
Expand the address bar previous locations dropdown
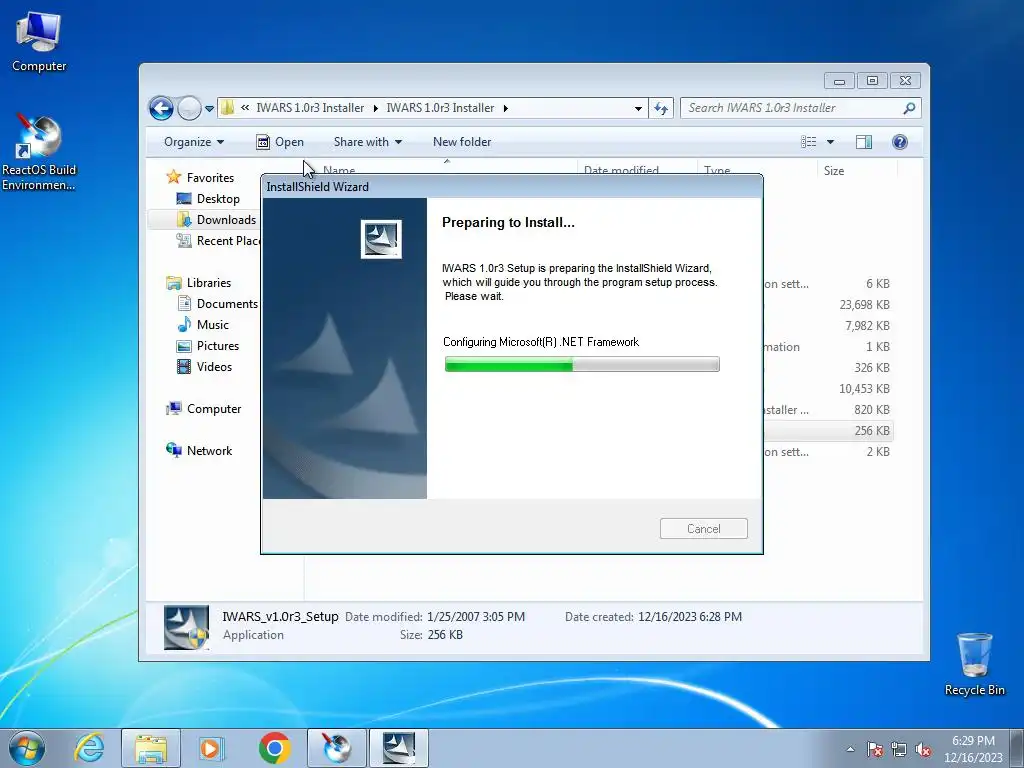[638, 108]
